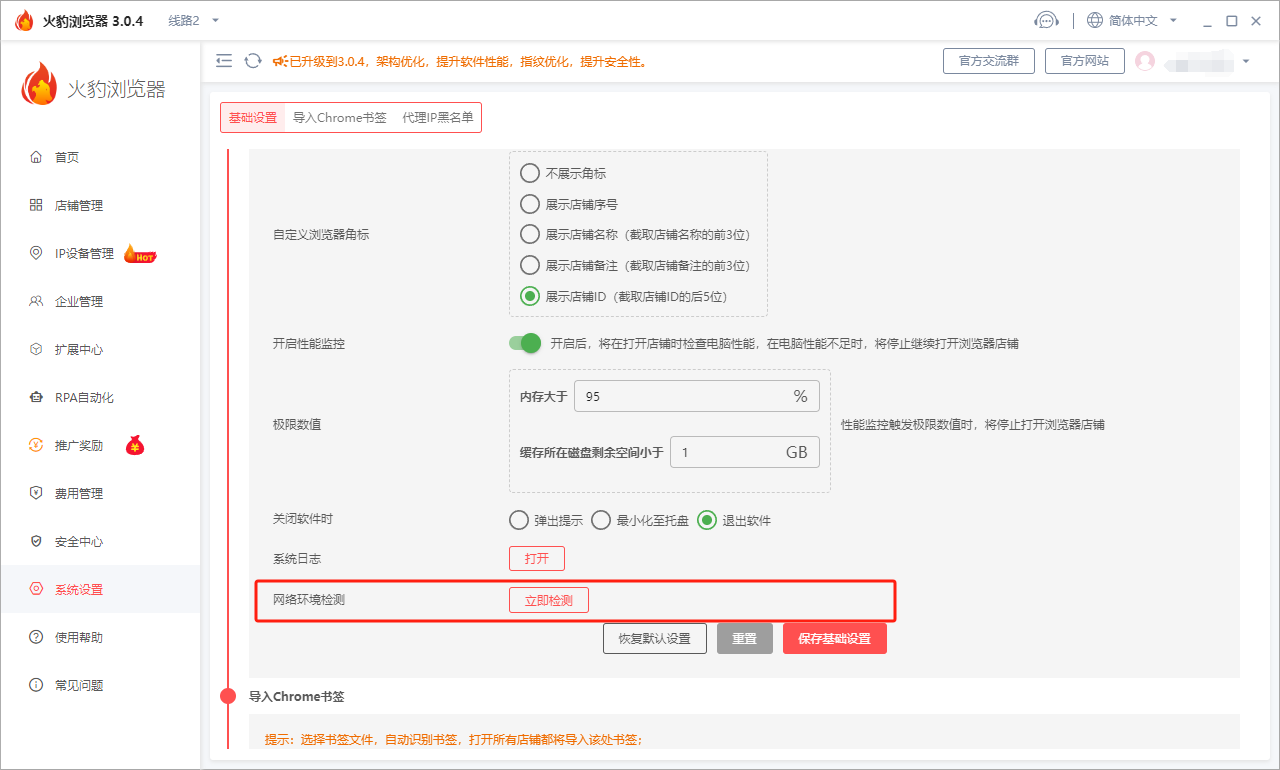Open the 线路2 line selector dropdown

(x=191, y=19)
